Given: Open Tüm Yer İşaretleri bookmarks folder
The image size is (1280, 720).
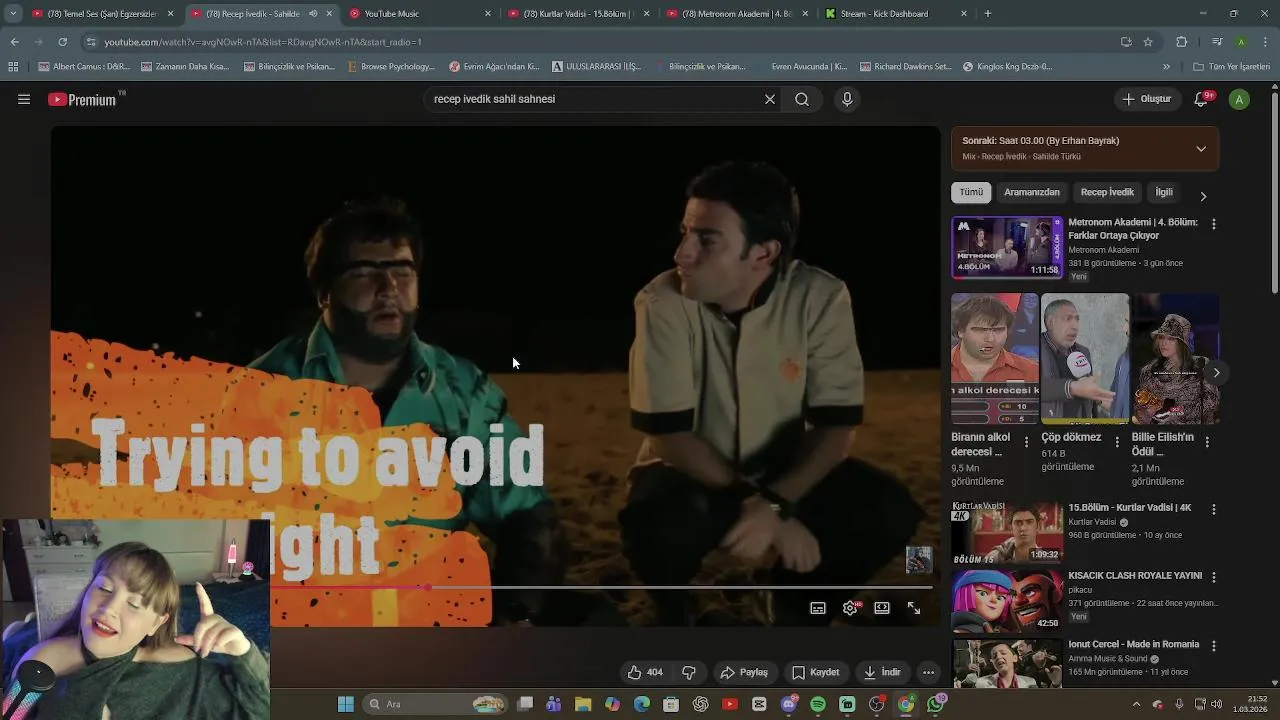Looking at the screenshot, I should click(1231, 67).
